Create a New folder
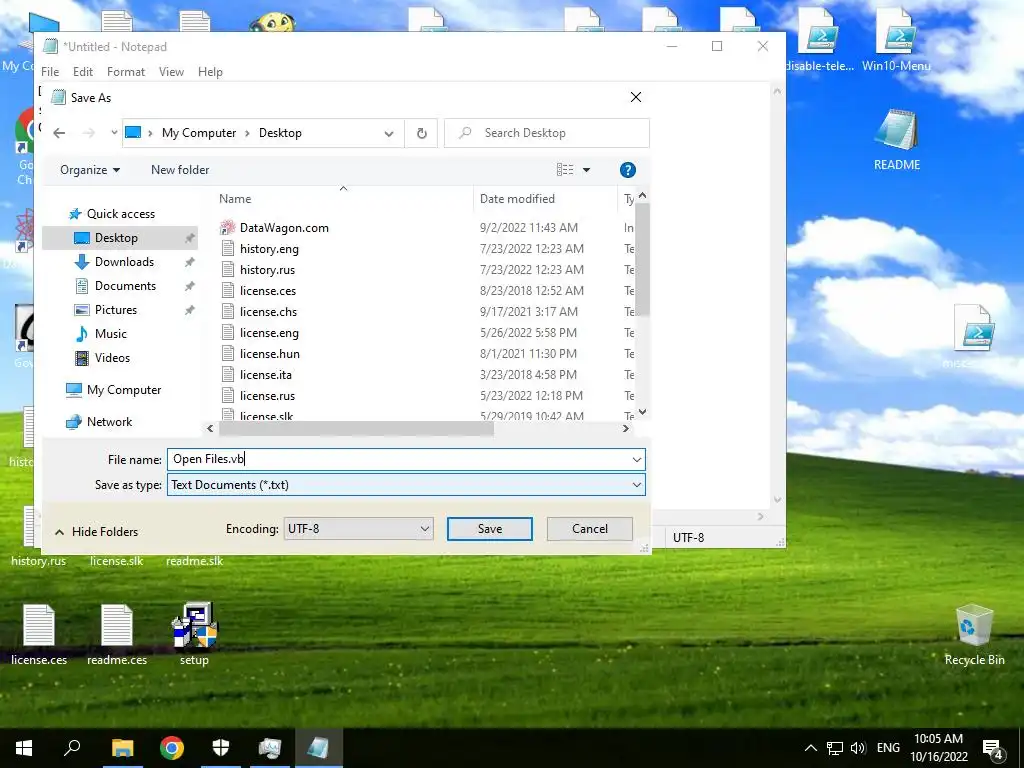This screenshot has height=768, width=1024. (180, 170)
